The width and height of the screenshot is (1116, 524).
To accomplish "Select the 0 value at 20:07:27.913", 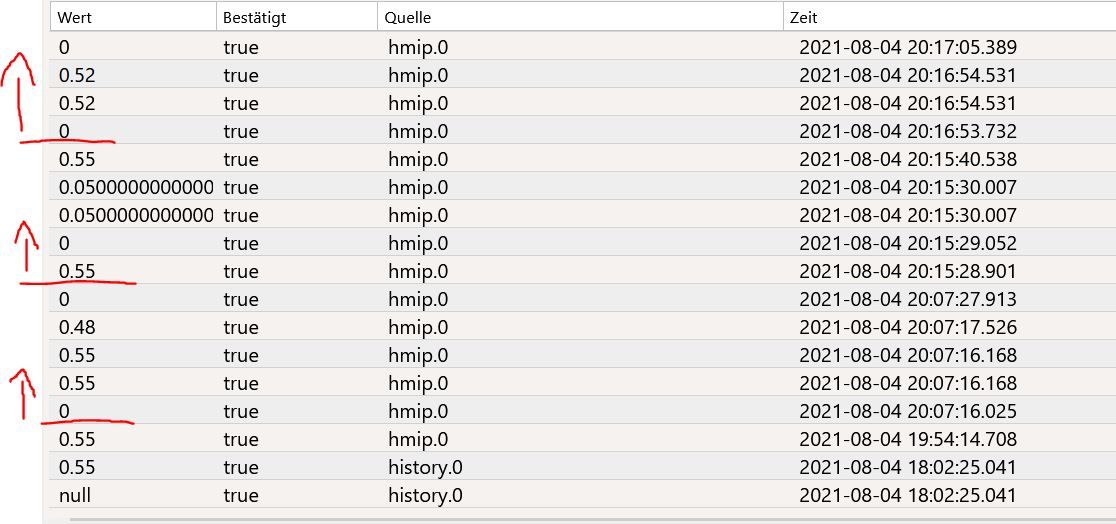I will tap(64, 300).
